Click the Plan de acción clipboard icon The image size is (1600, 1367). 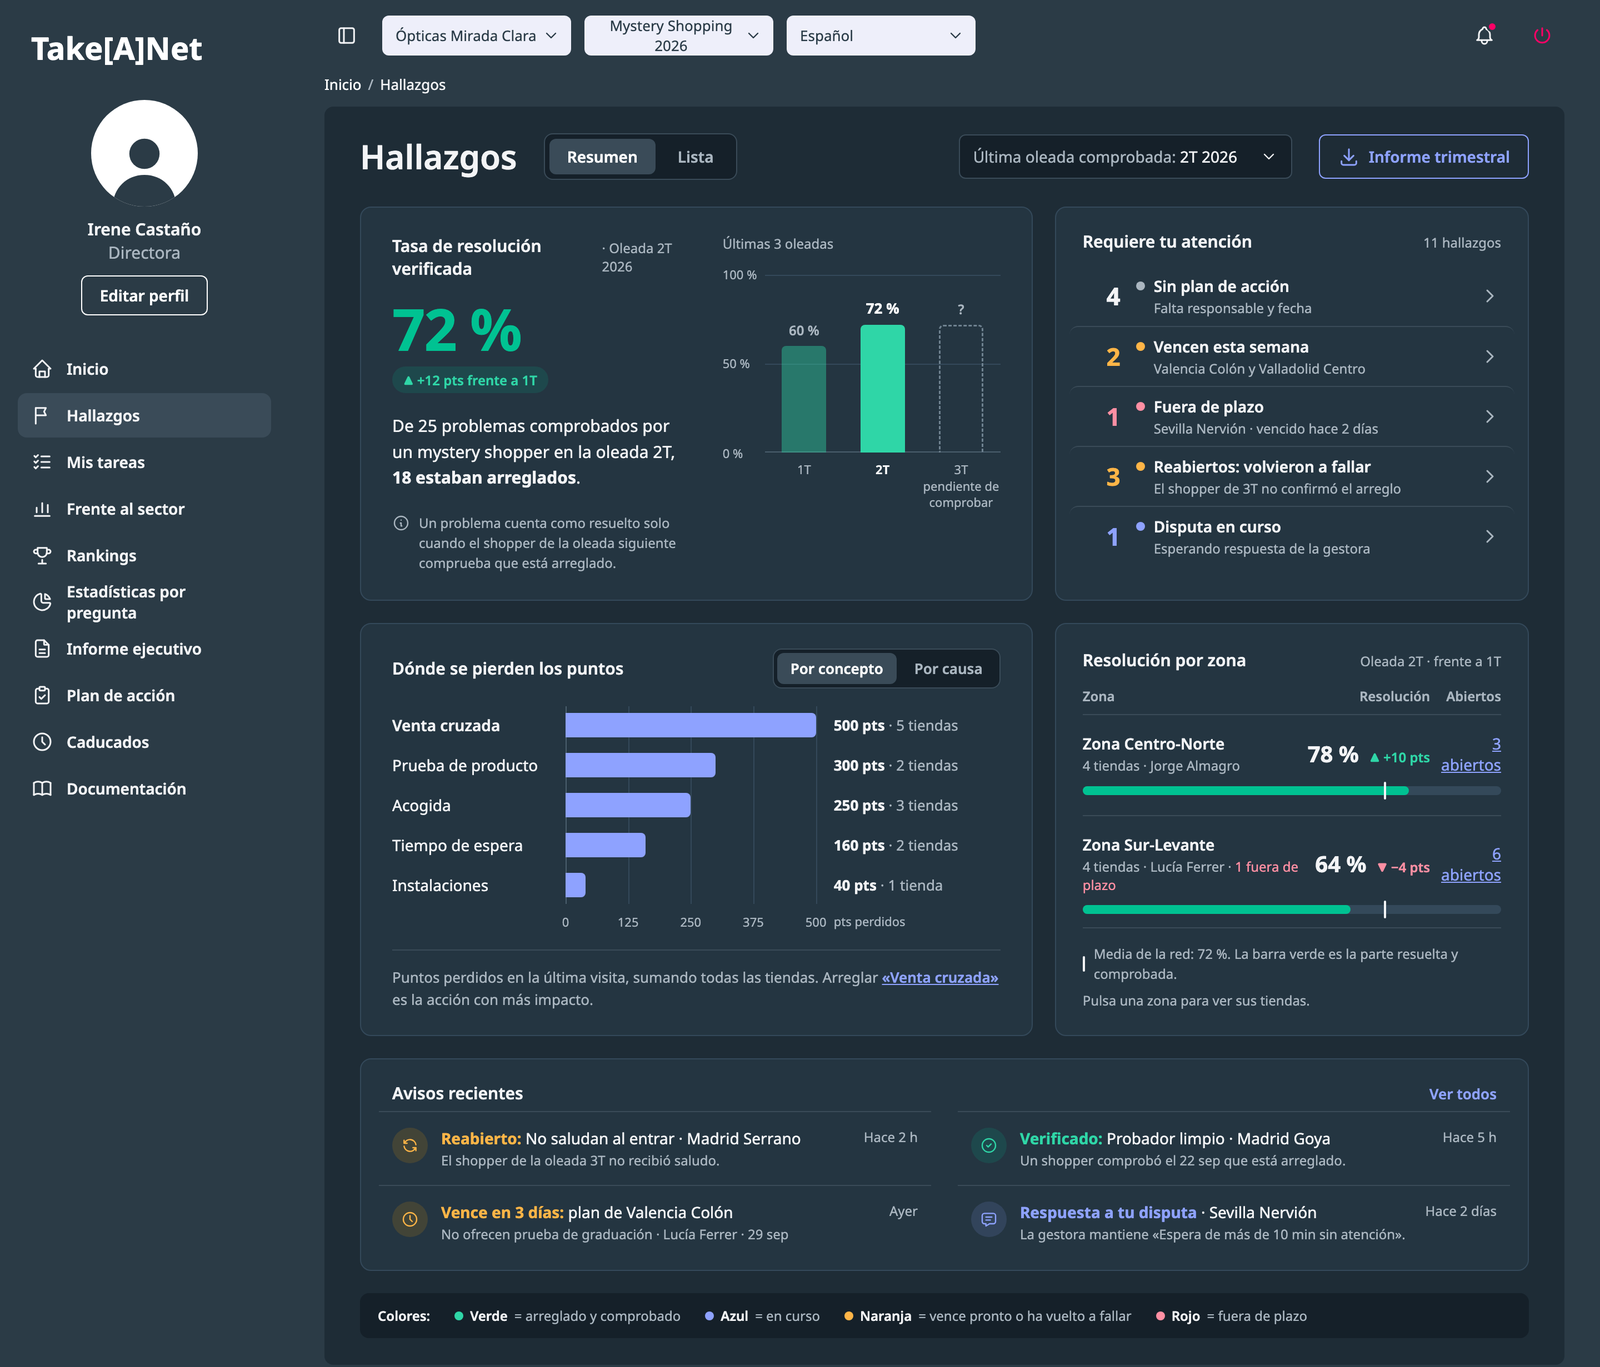pos(42,695)
